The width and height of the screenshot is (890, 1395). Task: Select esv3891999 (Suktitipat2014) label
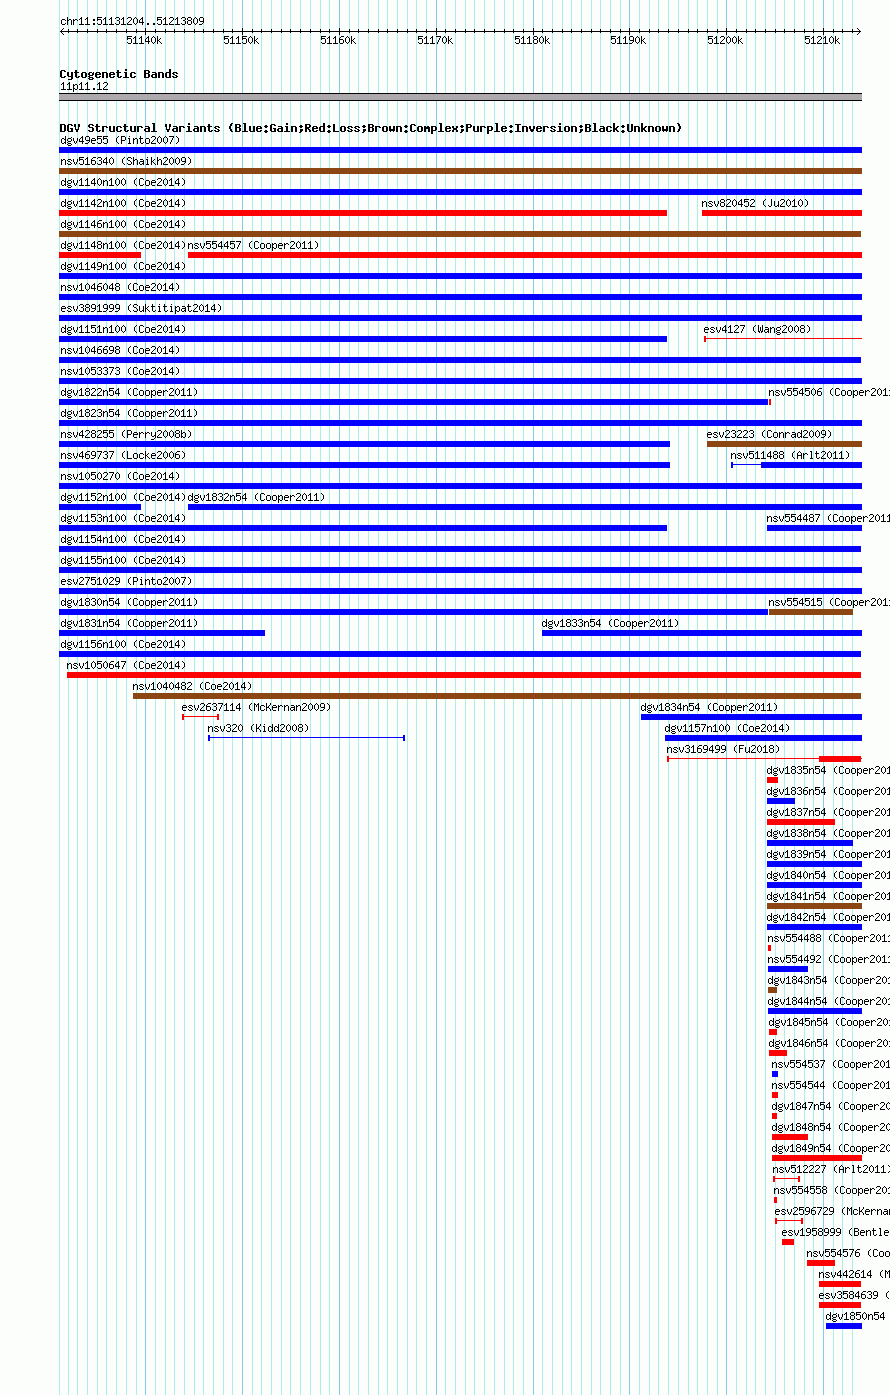point(141,308)
